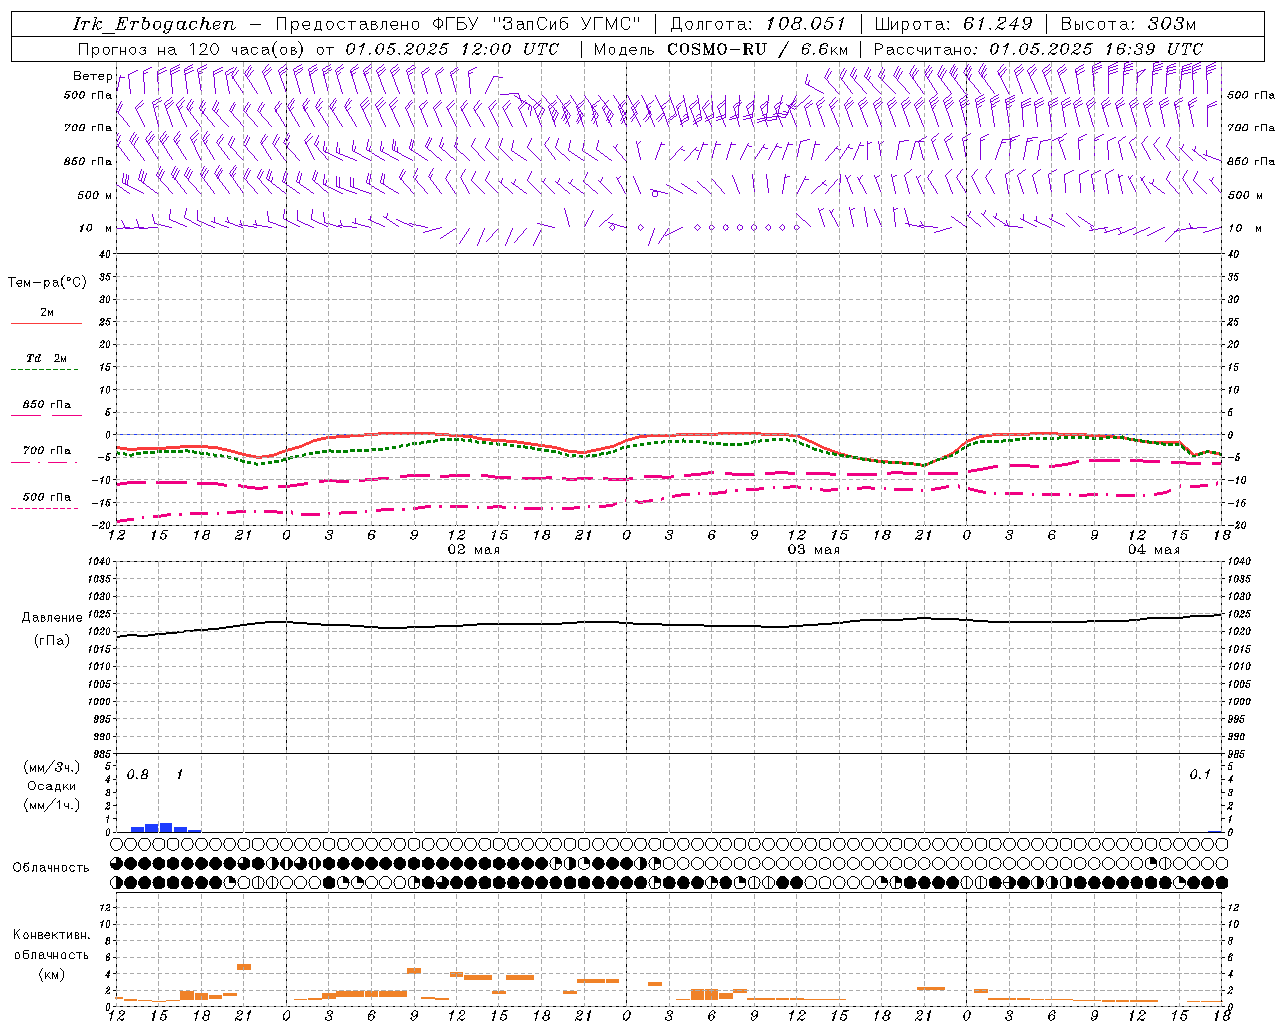Click the tallest blue precipitation bar

click(166, 827)
